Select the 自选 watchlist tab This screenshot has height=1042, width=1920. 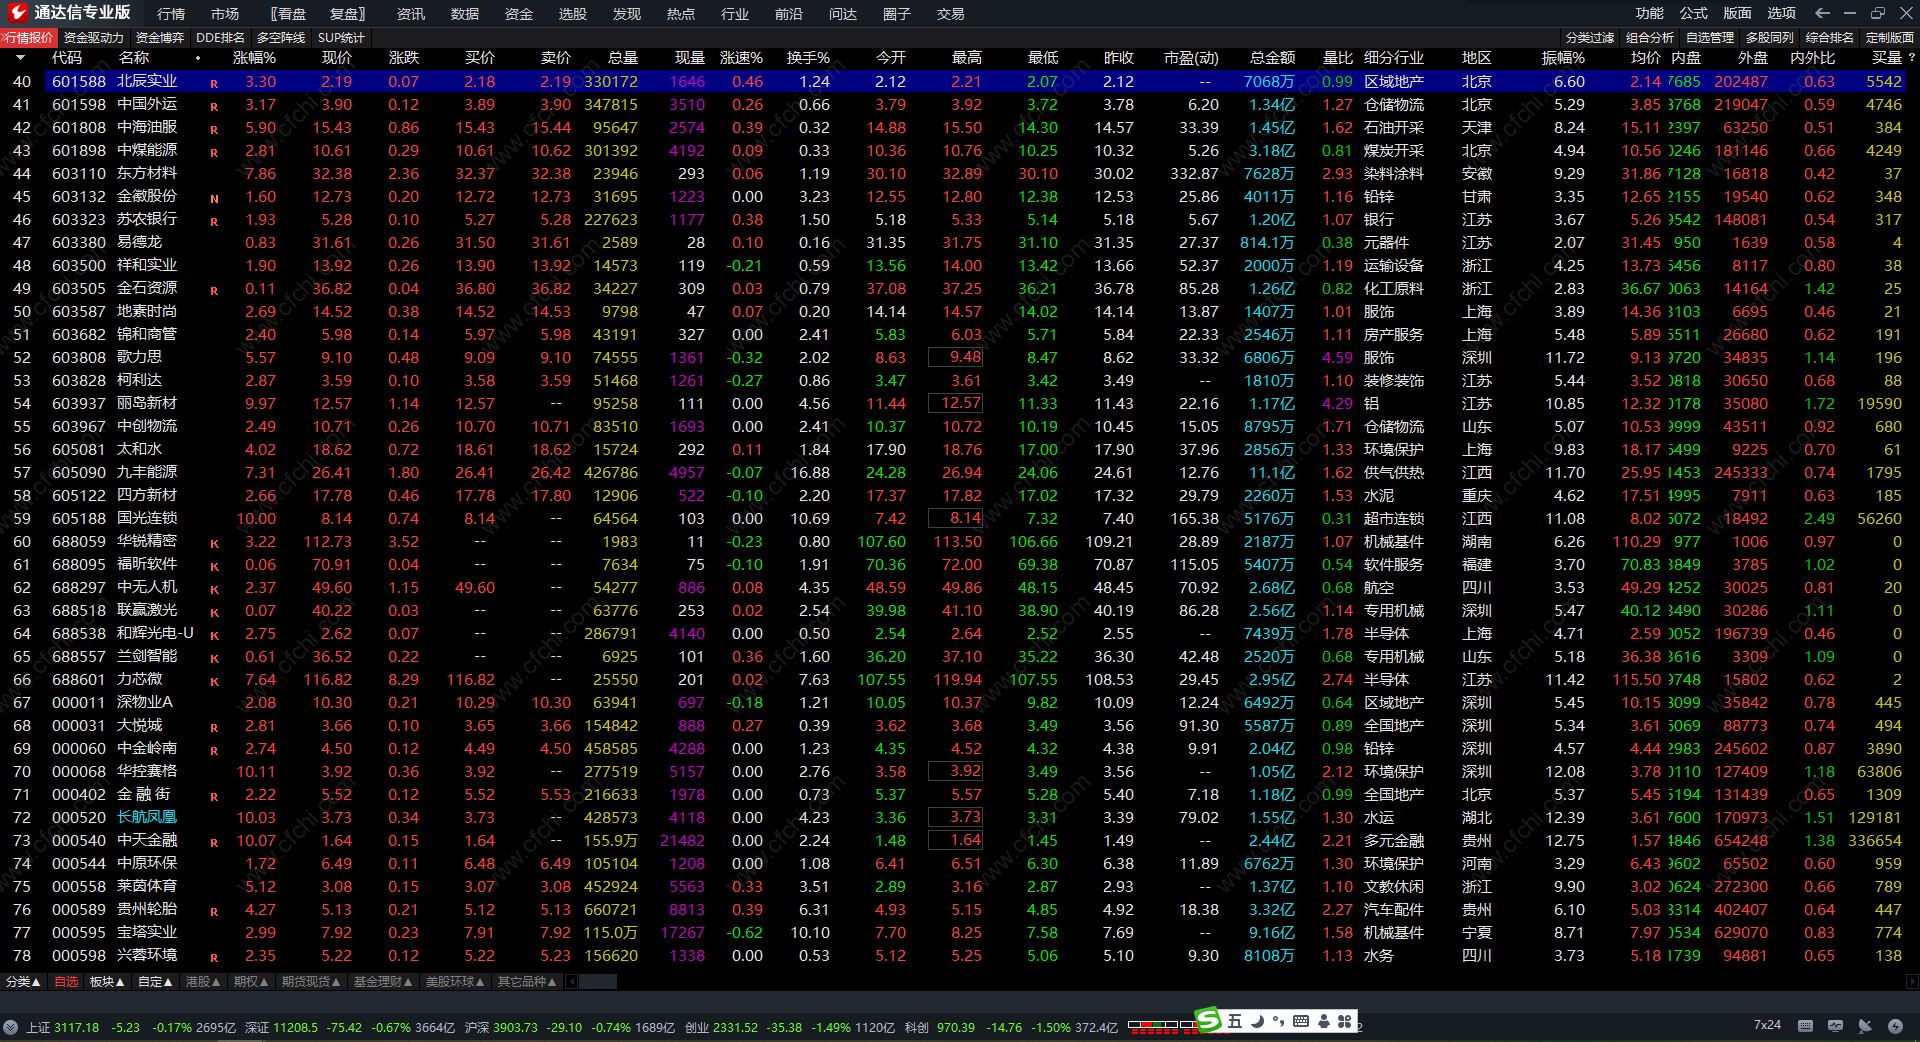(x=66, y=982)
